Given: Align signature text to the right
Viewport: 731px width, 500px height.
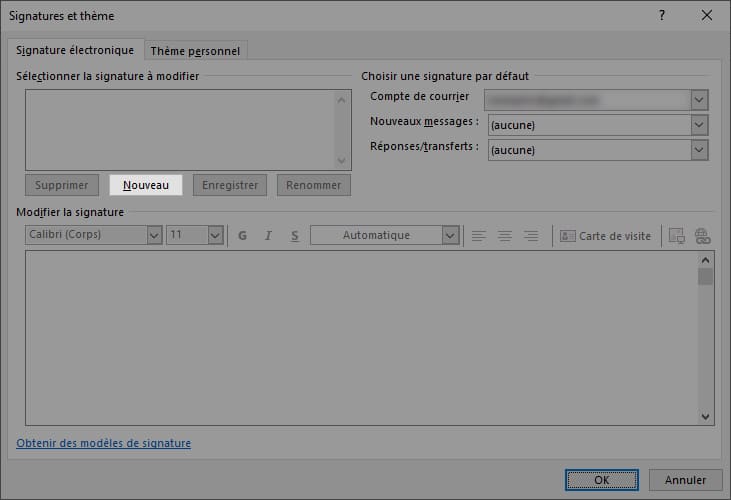Looking at the screenshot, I should point(531,236).
